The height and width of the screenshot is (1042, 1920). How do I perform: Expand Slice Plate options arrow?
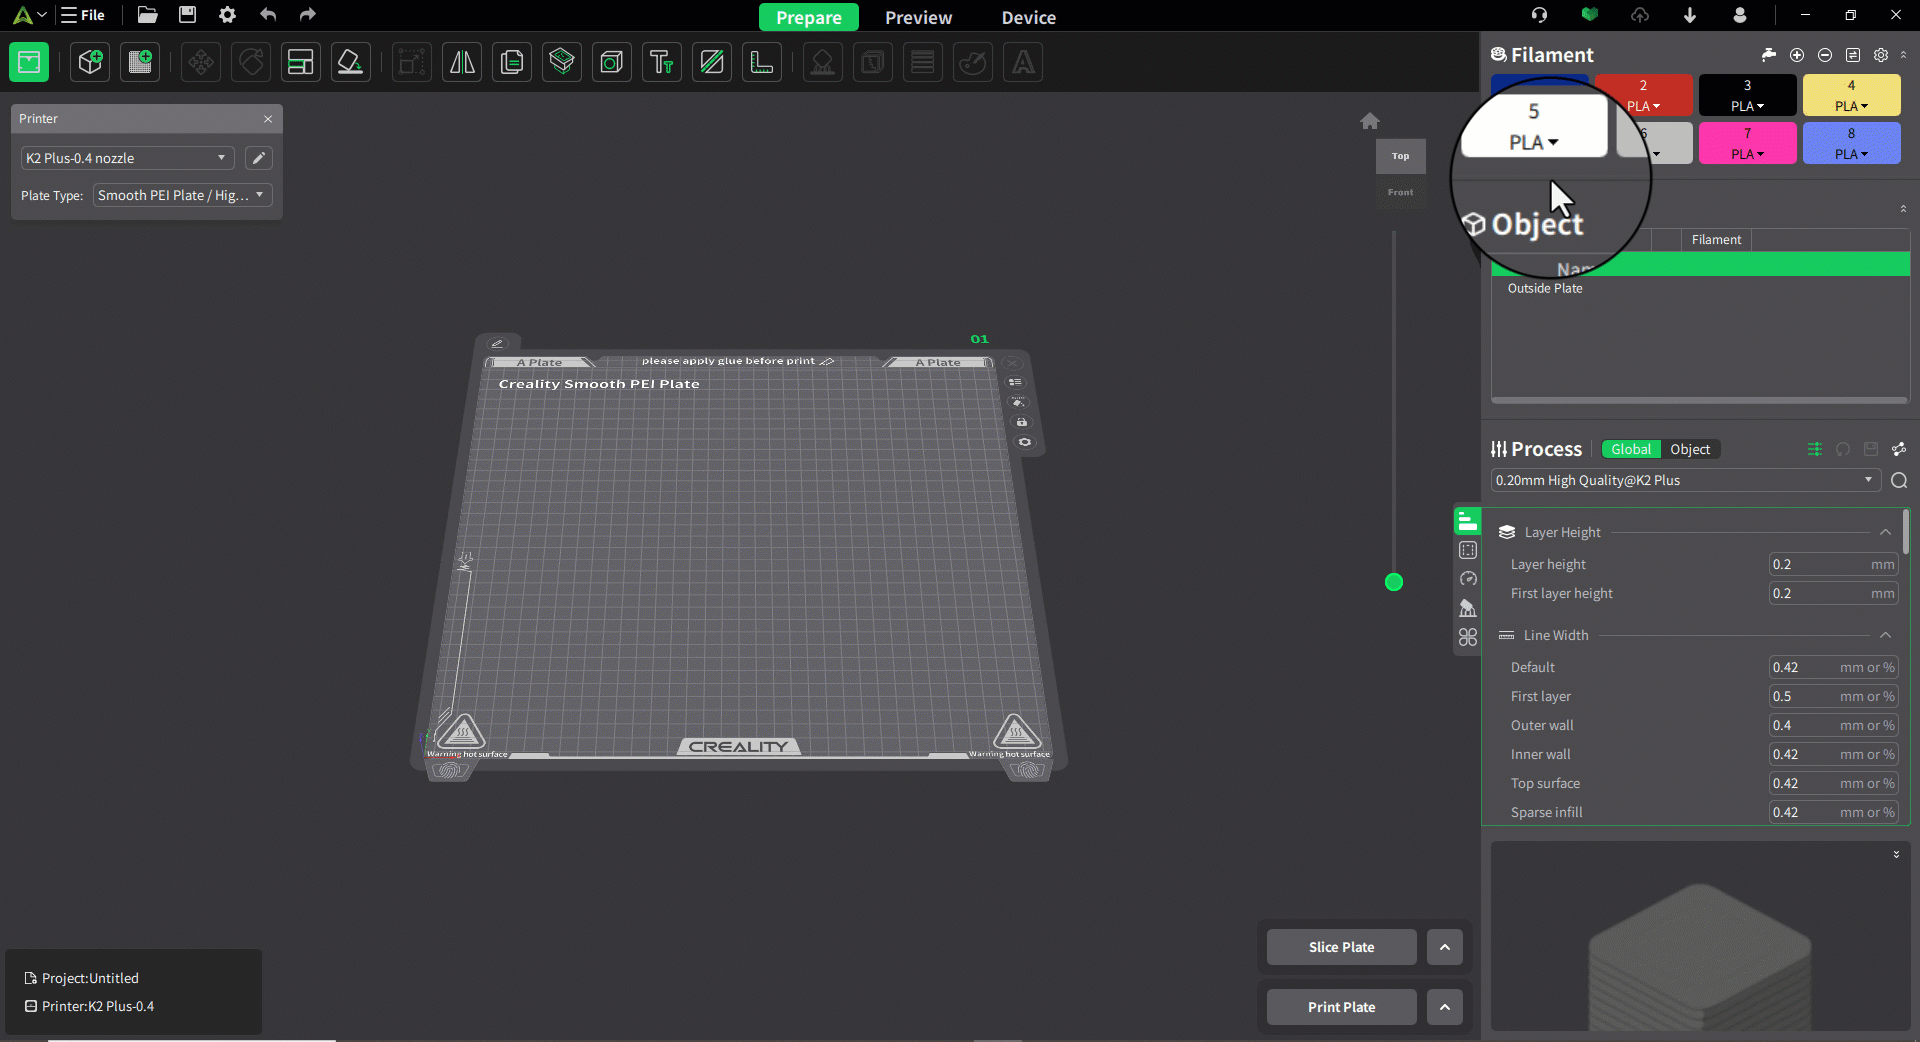tap(1445, 947)
